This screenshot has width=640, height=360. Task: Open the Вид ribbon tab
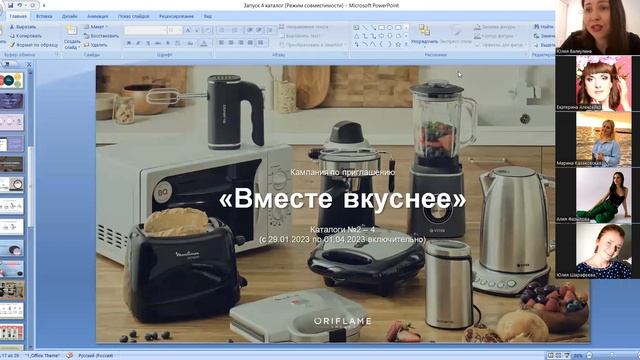(x=207, y=16)
